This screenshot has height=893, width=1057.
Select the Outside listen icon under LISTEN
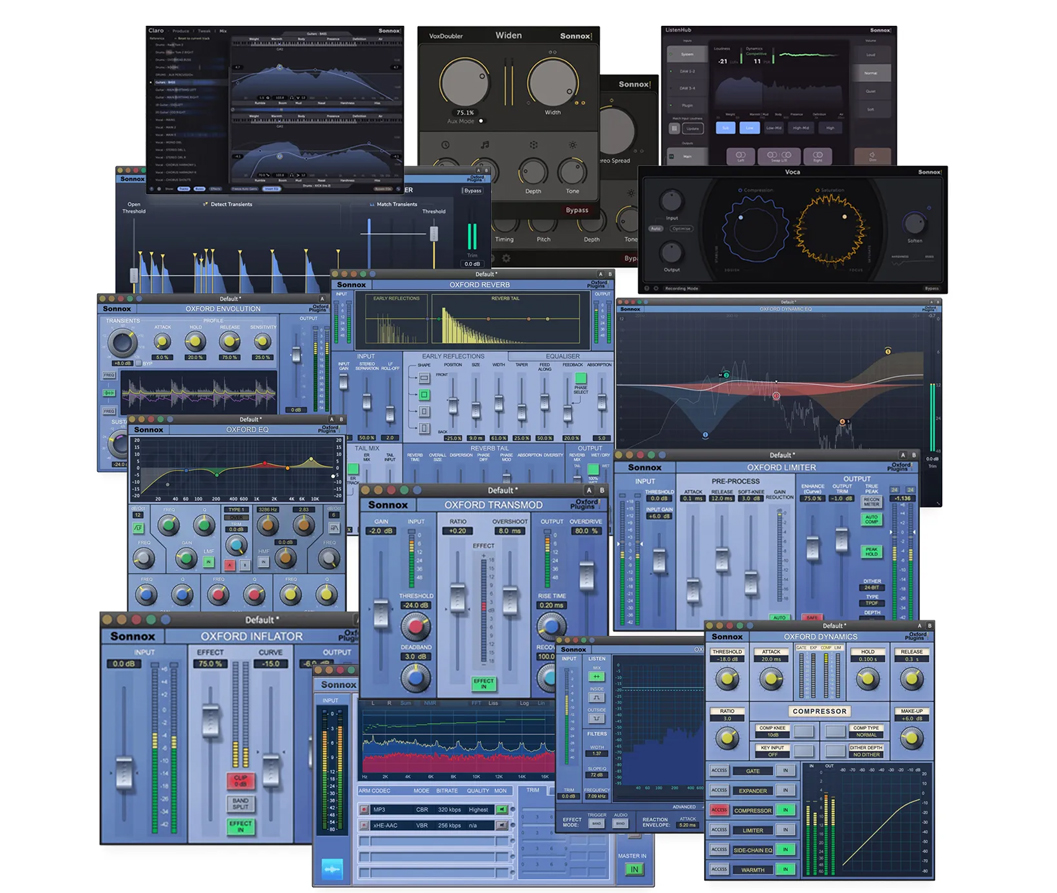click(x=597, y=718)
